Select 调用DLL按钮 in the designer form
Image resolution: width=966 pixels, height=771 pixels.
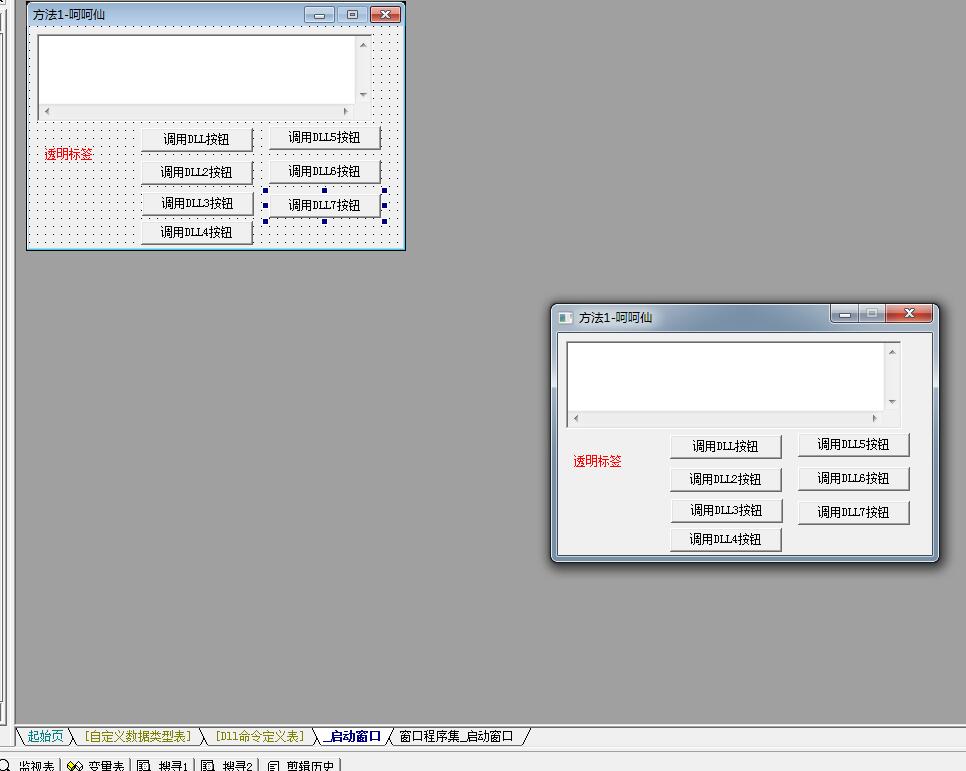point(197,139)
